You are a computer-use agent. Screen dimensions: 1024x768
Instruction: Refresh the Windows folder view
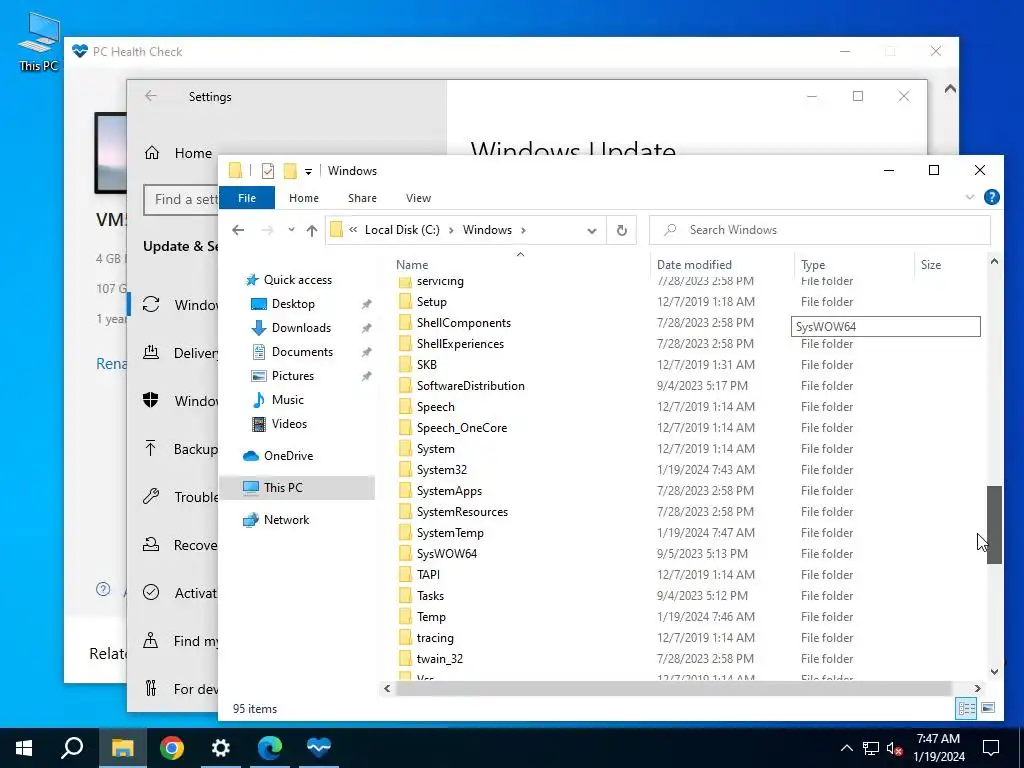pyautogui.click(x=622, y=230)
